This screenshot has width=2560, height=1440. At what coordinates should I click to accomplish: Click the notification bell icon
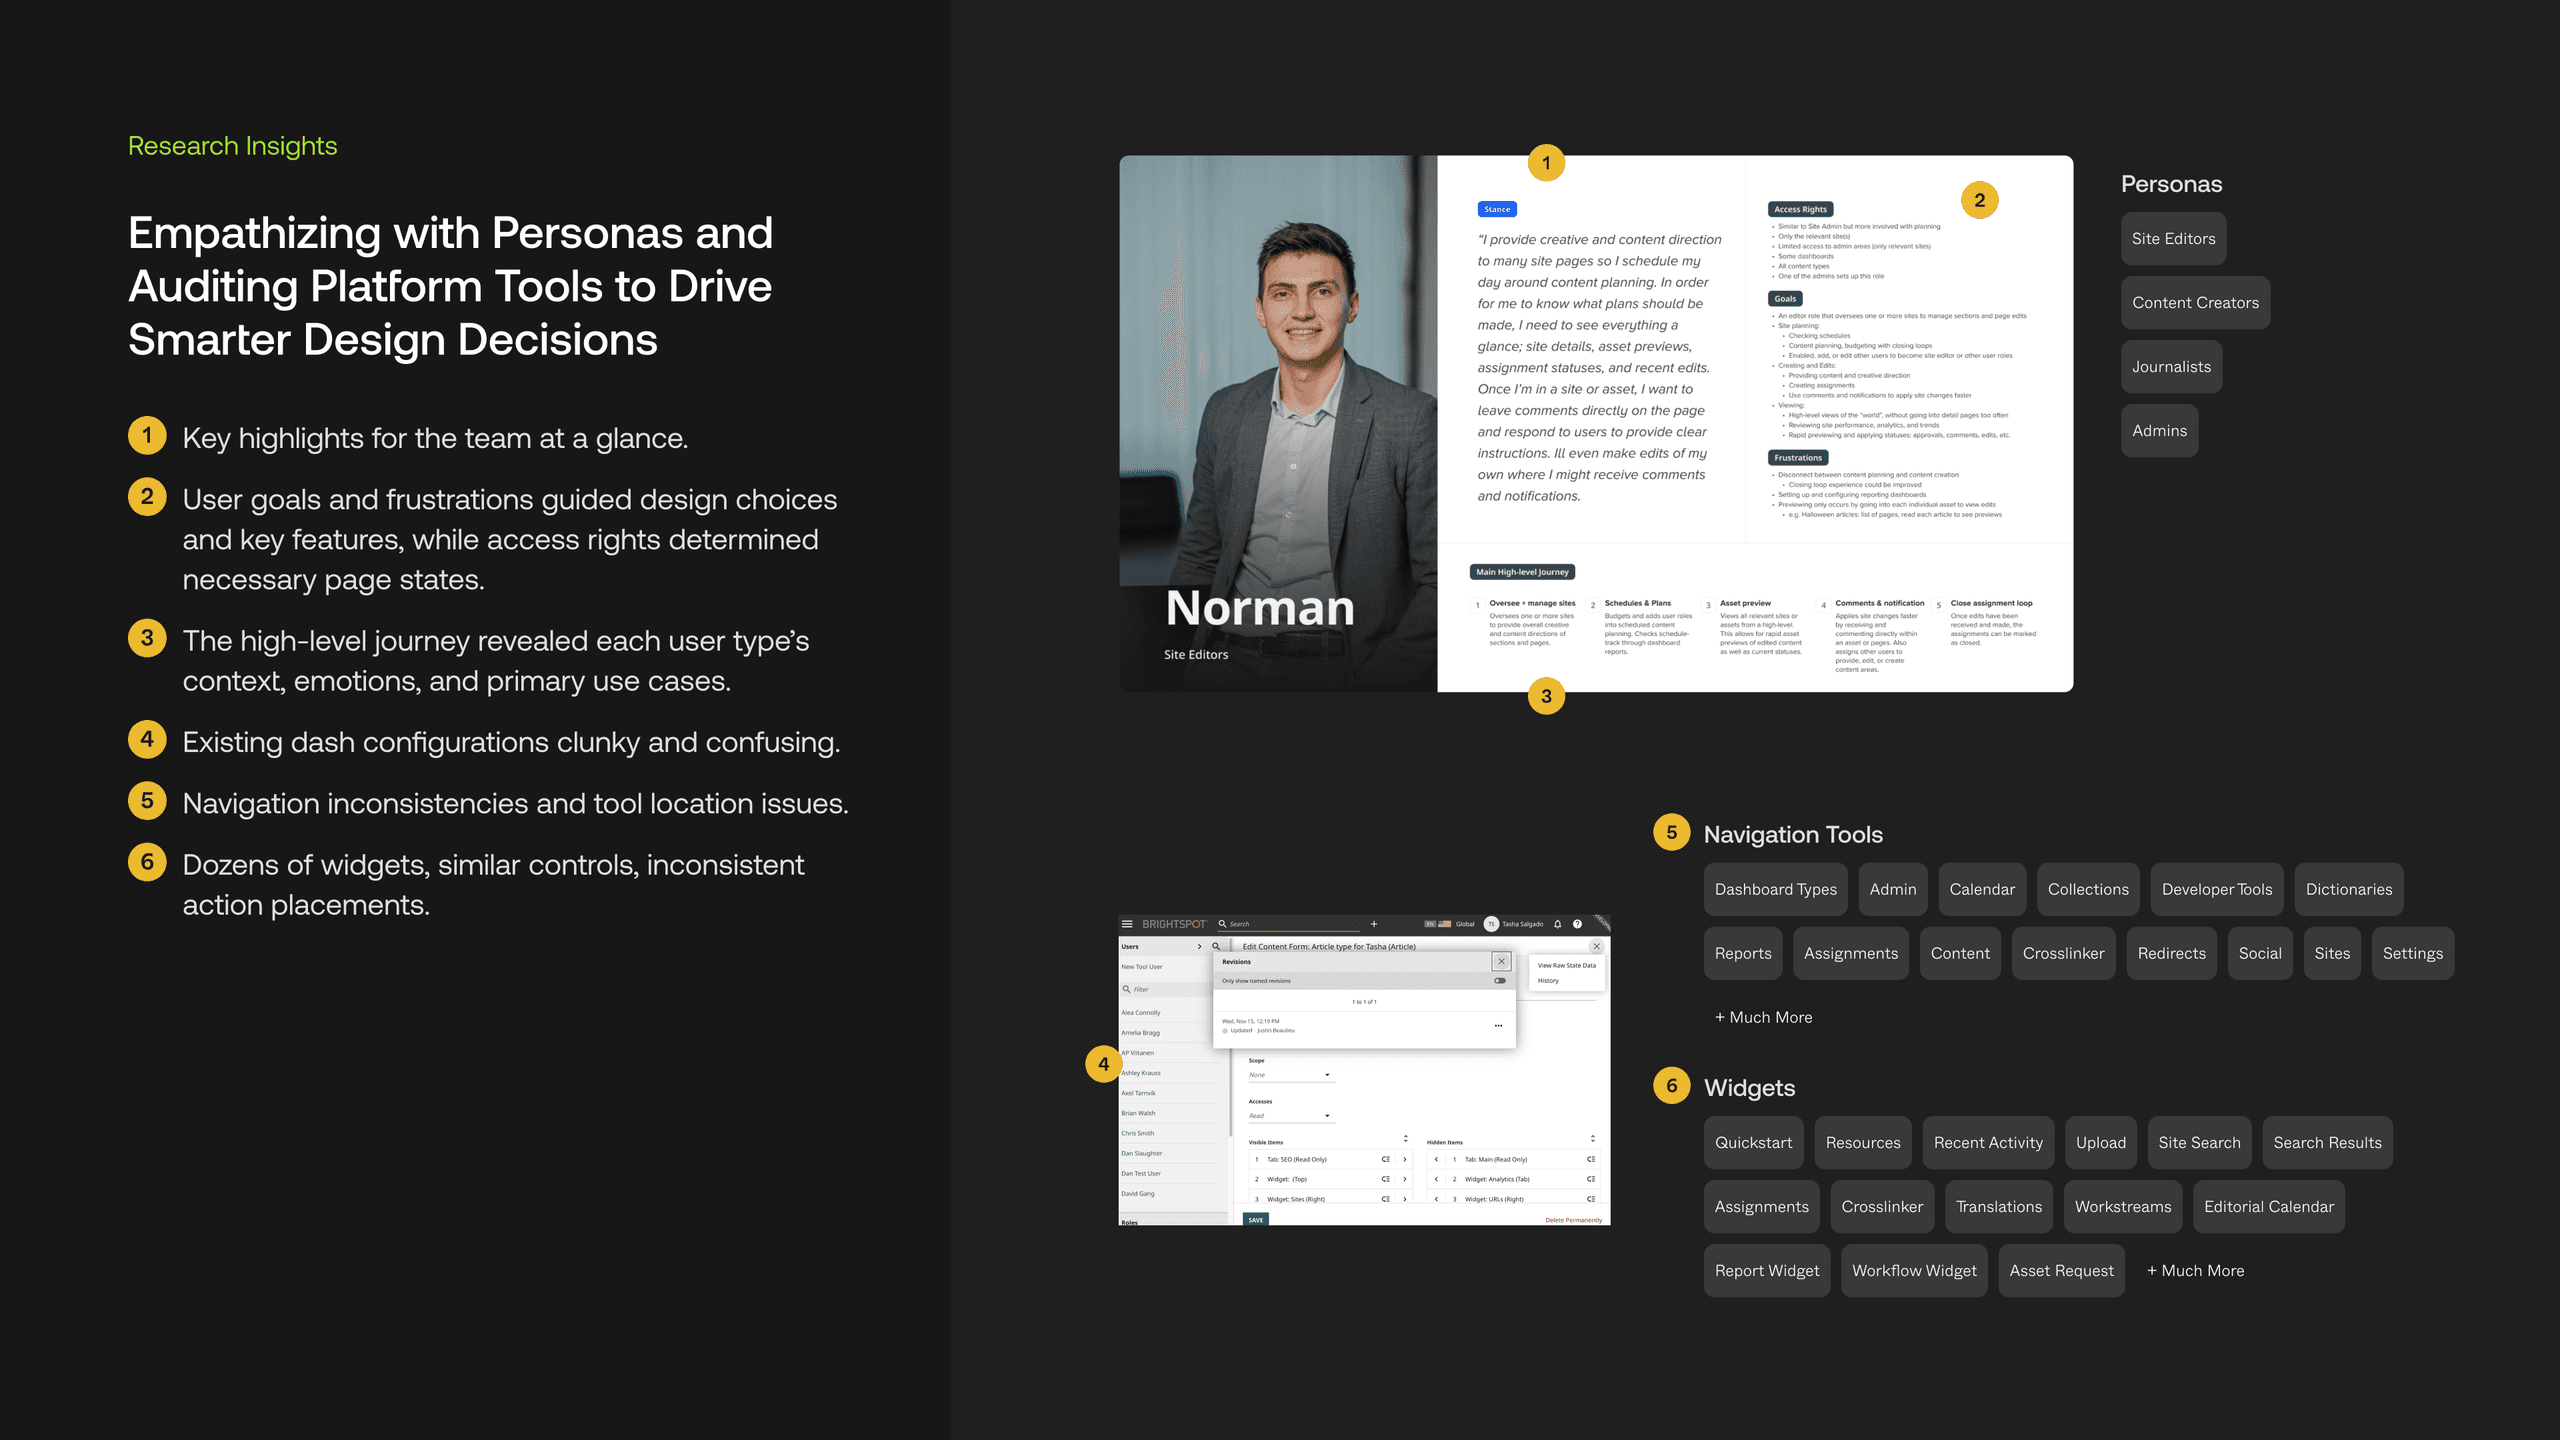point(1556,924)
